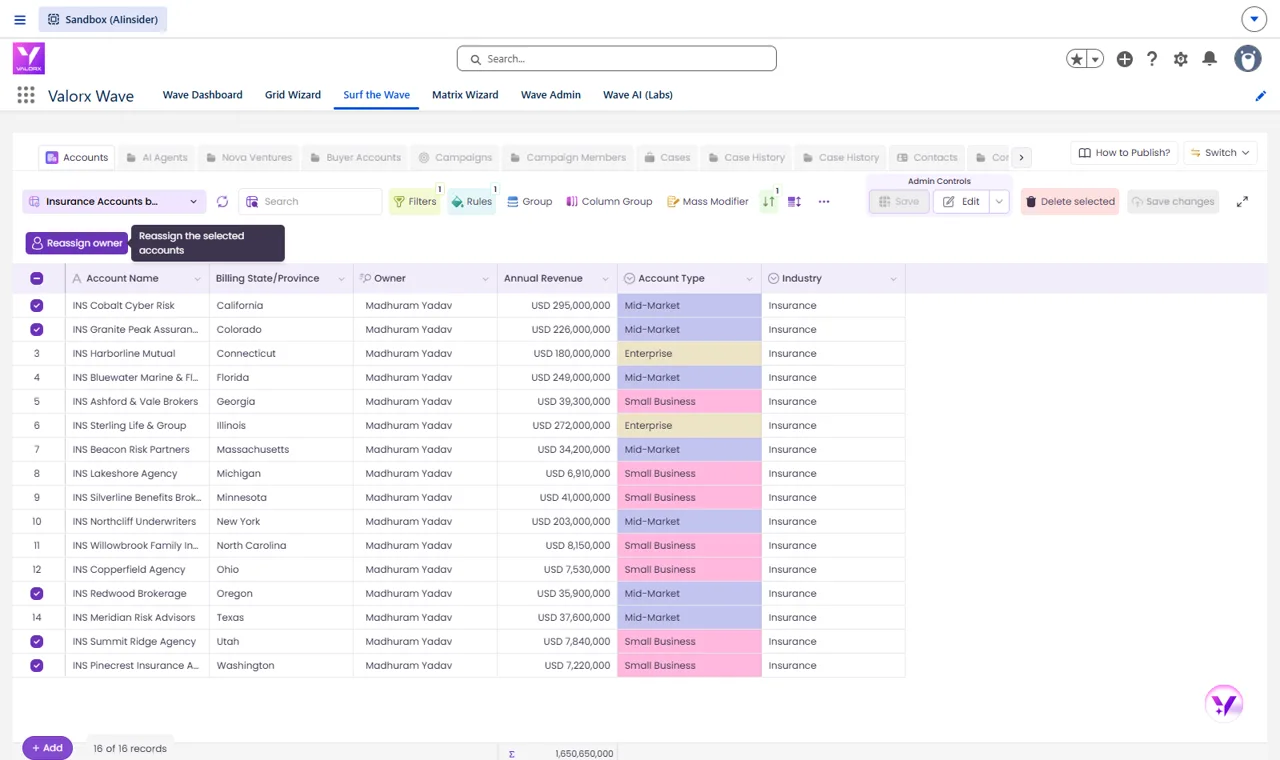
Task: Click the Enterprise cell for INS Harborline Mutual
Action: (689, 353)
